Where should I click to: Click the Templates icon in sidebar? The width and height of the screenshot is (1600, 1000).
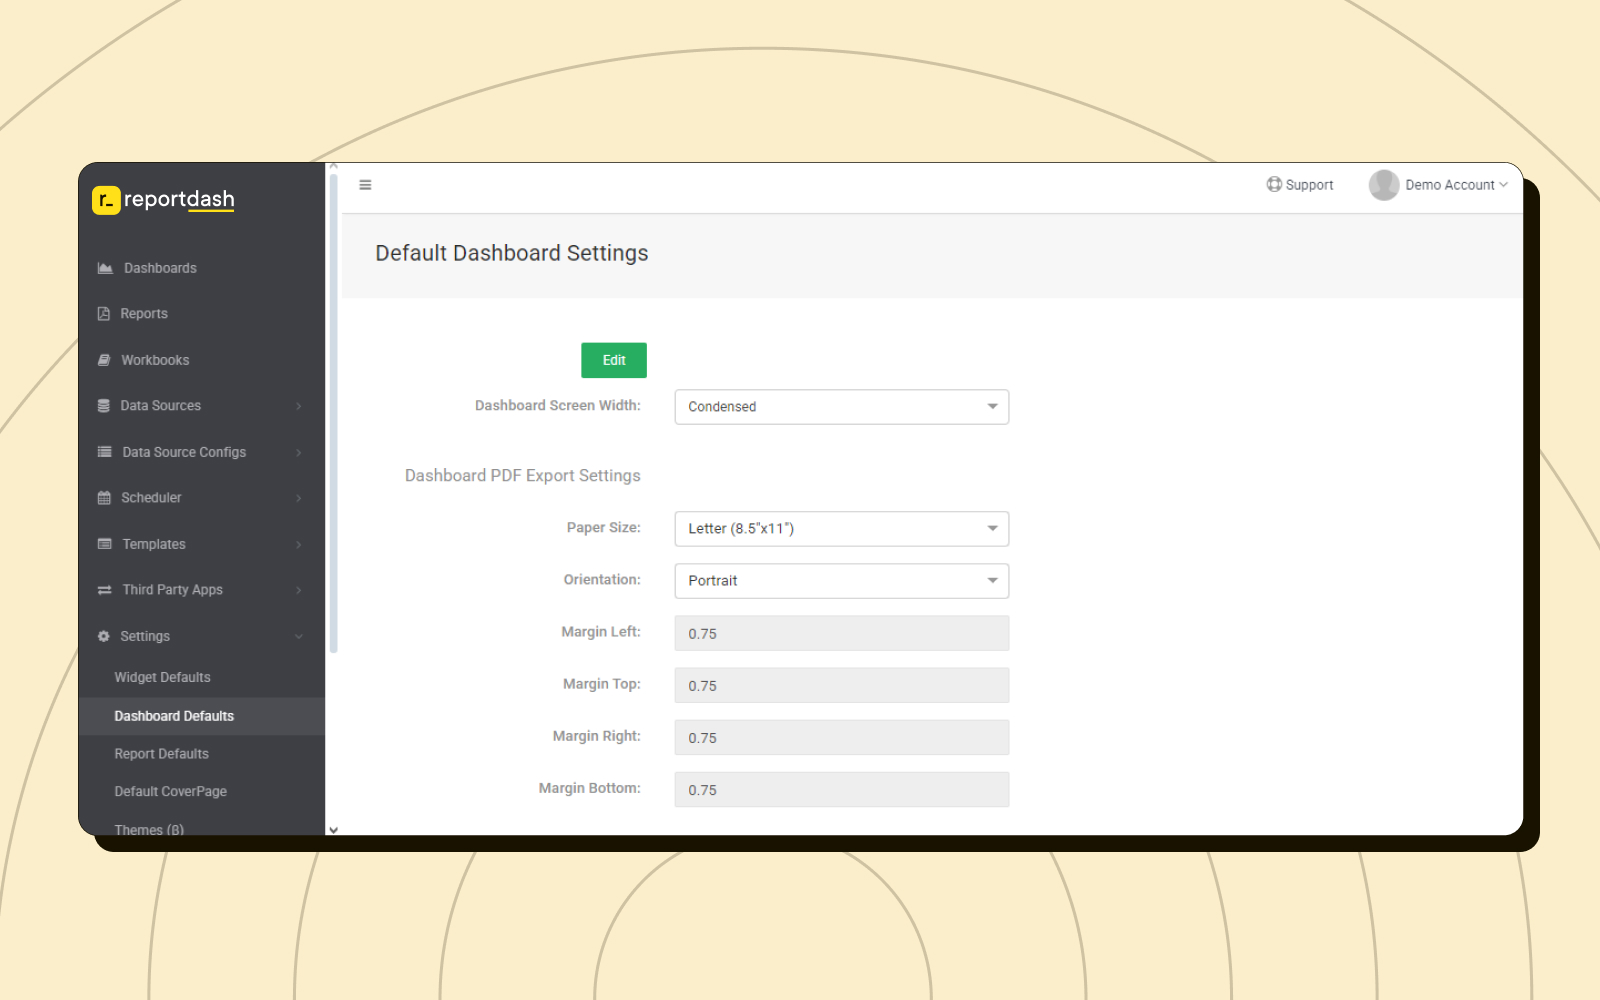click(105, 544)
